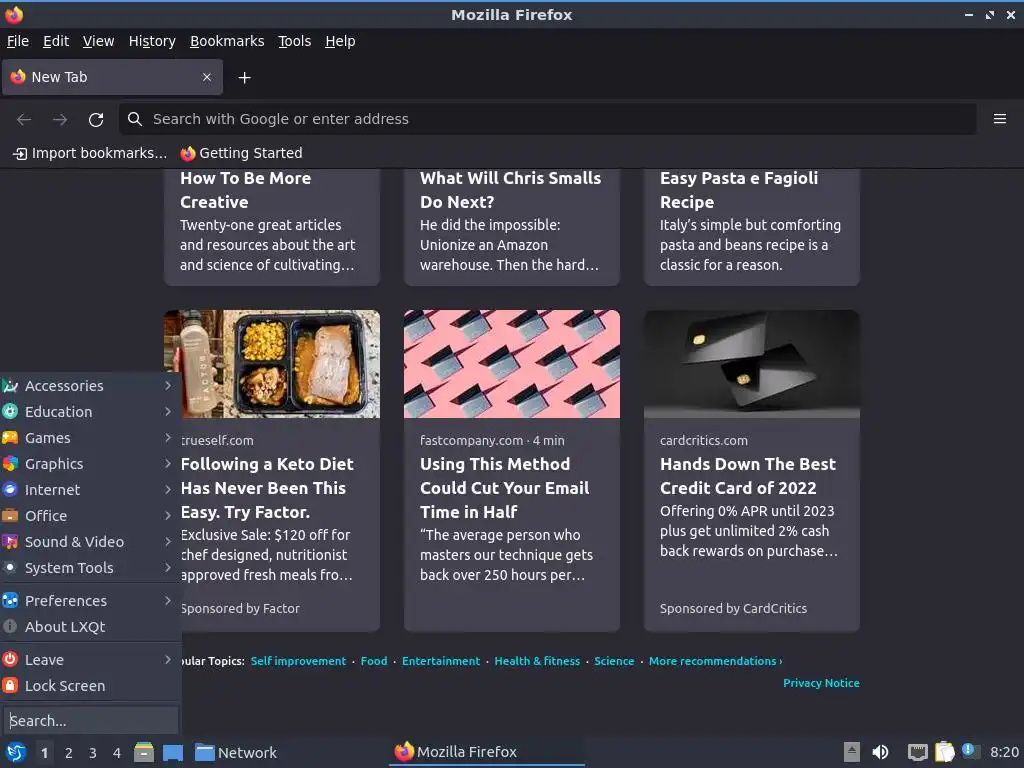Open About LXQt from the menu
The image size is (1024, 768).
[90, 626]
